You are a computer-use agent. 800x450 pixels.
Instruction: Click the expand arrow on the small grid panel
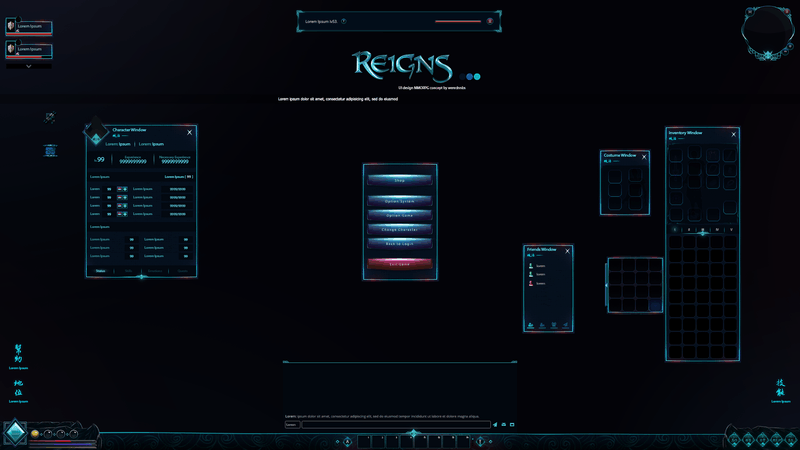pyautogui.click(x=606, y=285)
